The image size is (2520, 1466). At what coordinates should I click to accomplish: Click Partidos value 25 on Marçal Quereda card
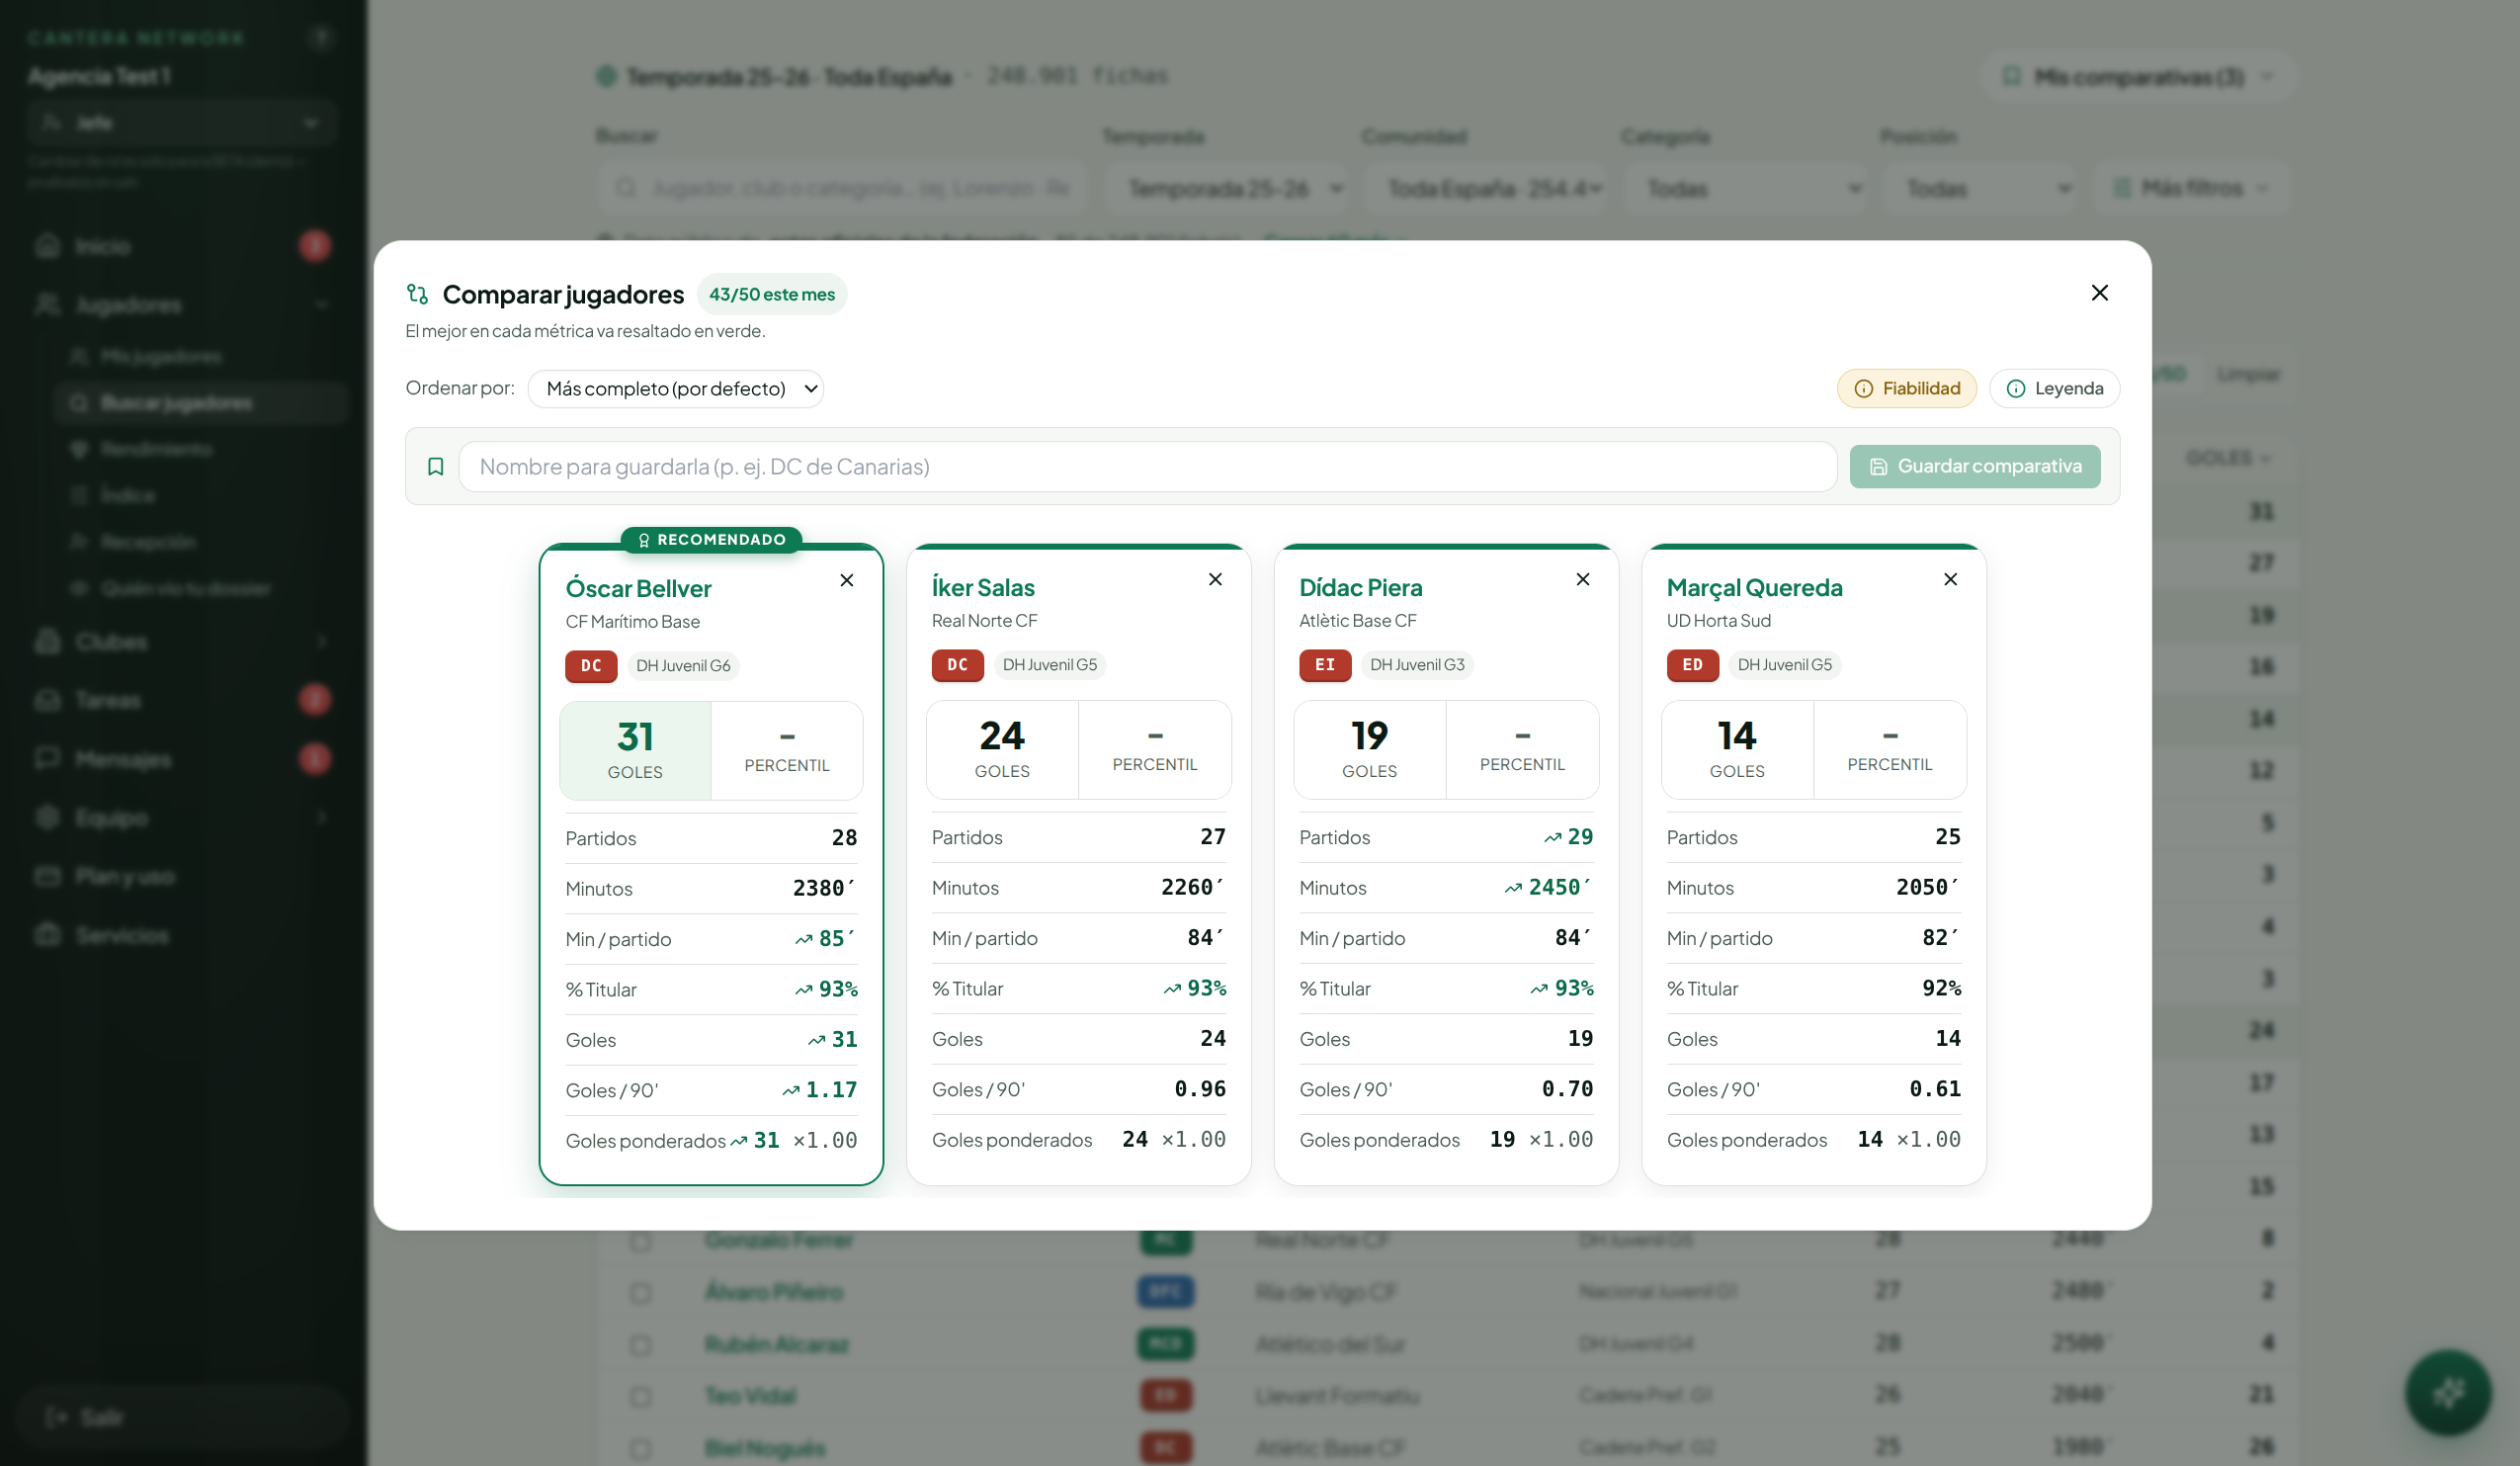(x=1947, y=837)
